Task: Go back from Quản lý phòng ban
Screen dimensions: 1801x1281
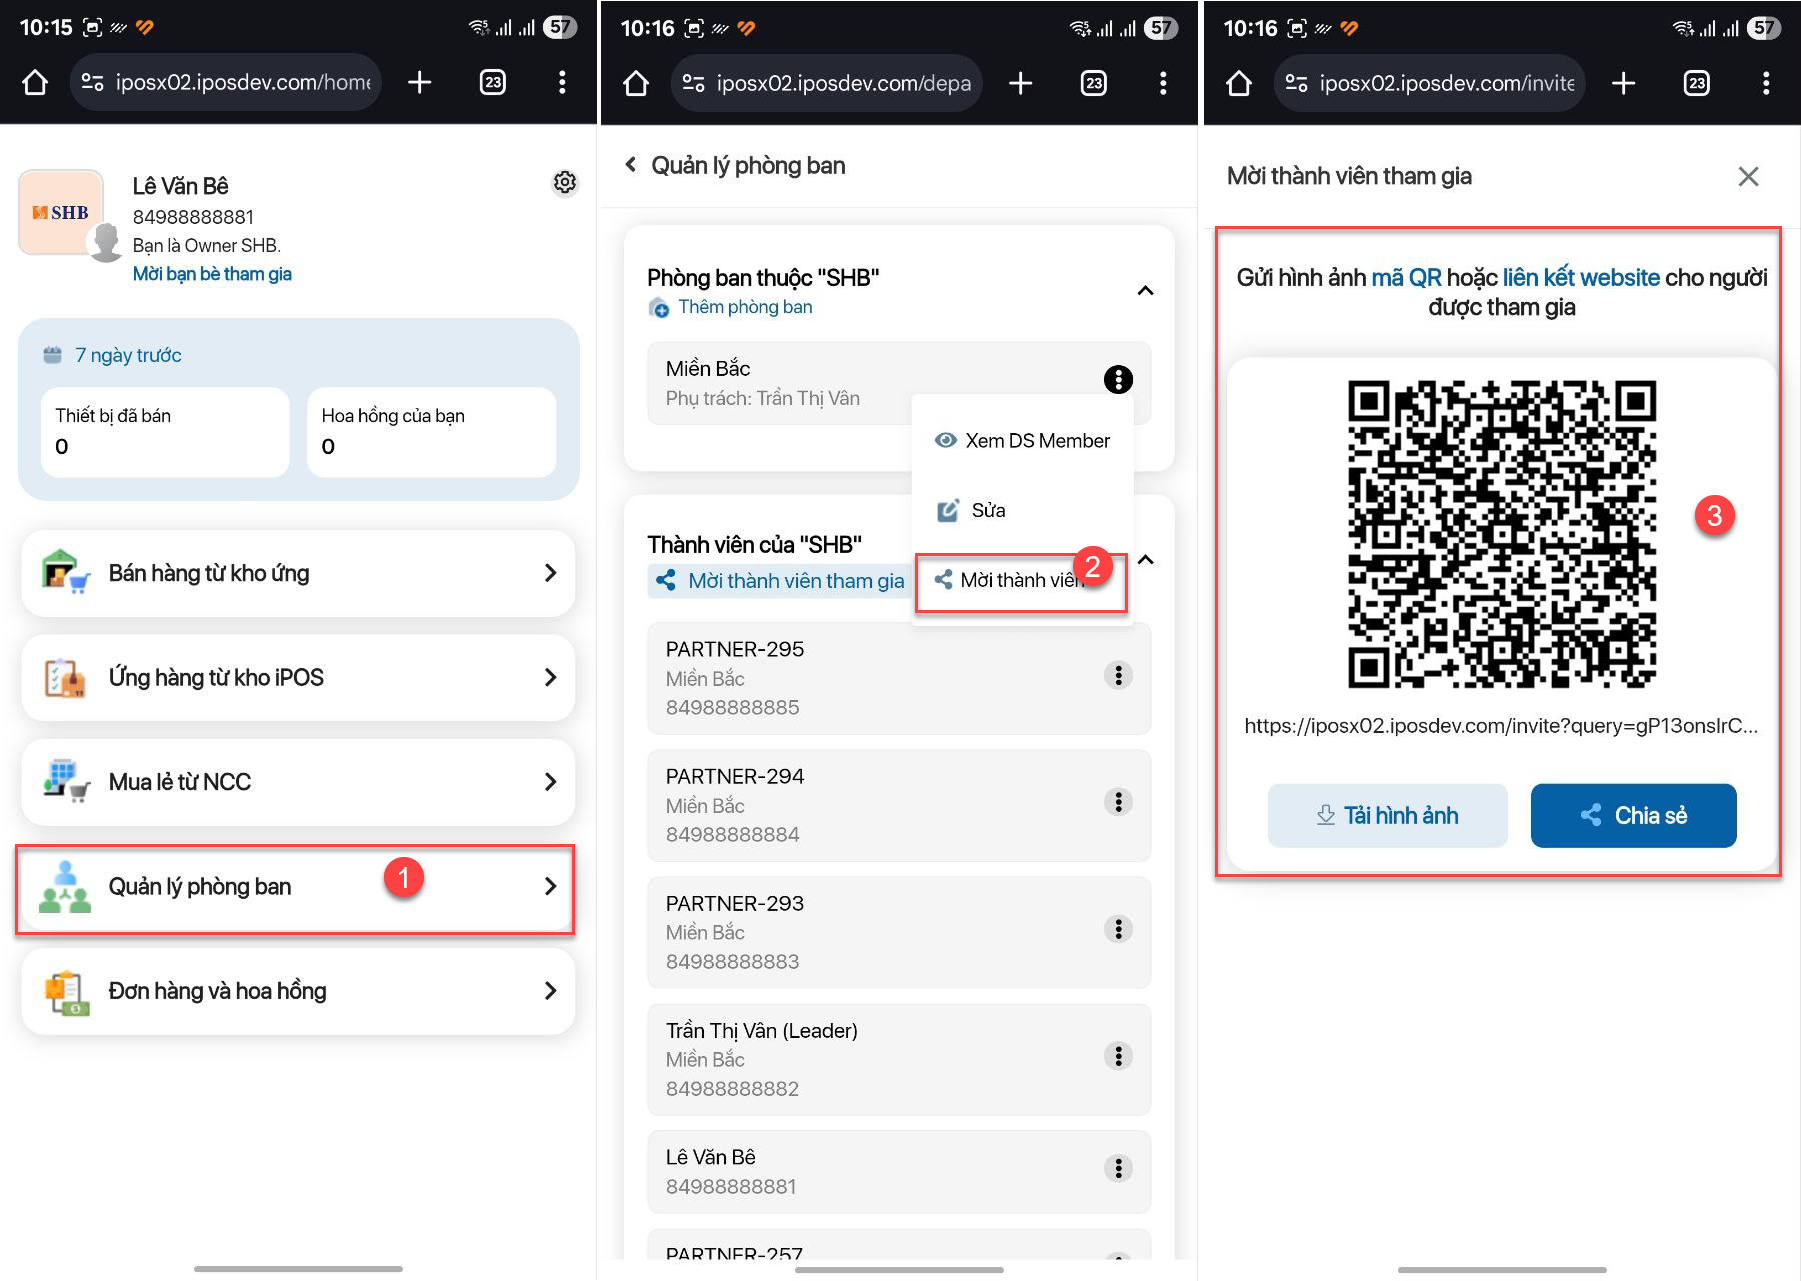Action: tap(630, 165)
